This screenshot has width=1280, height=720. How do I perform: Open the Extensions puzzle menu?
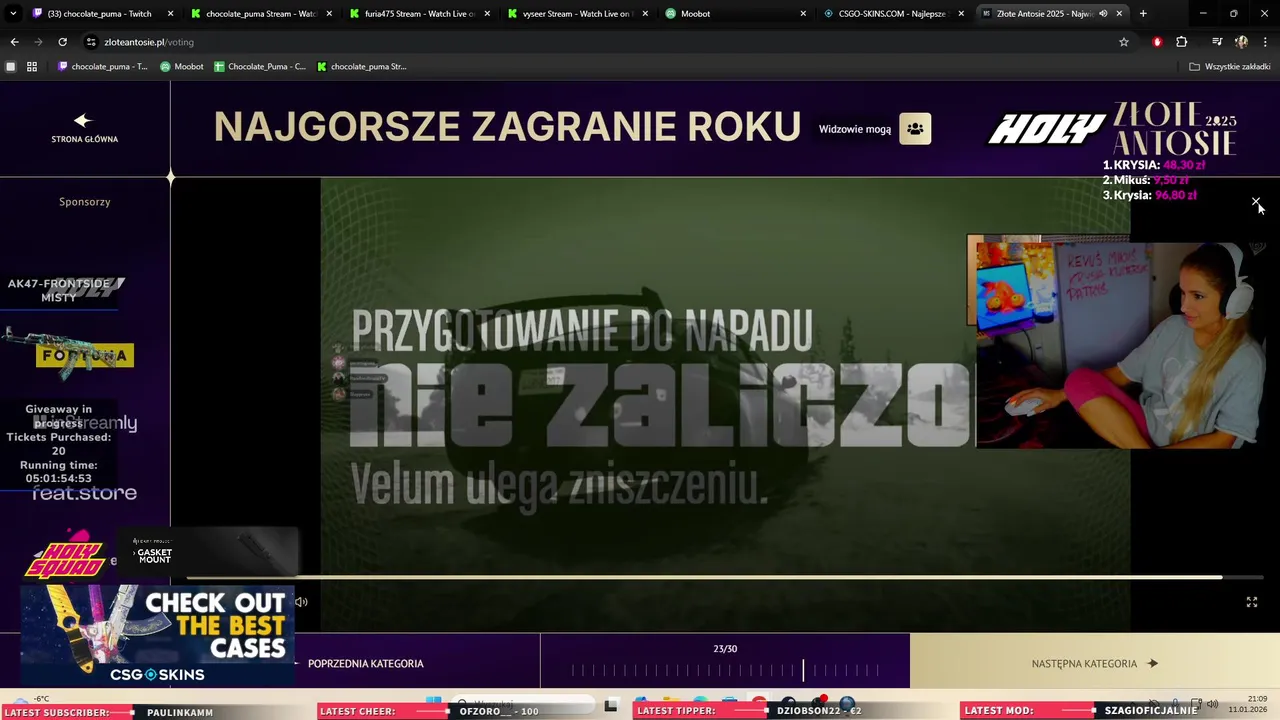tap(1182, 42)
